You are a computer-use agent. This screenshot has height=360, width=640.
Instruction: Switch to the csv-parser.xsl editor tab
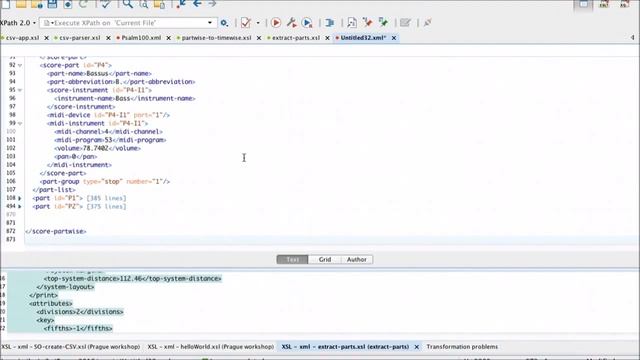[x=80, y=38]
